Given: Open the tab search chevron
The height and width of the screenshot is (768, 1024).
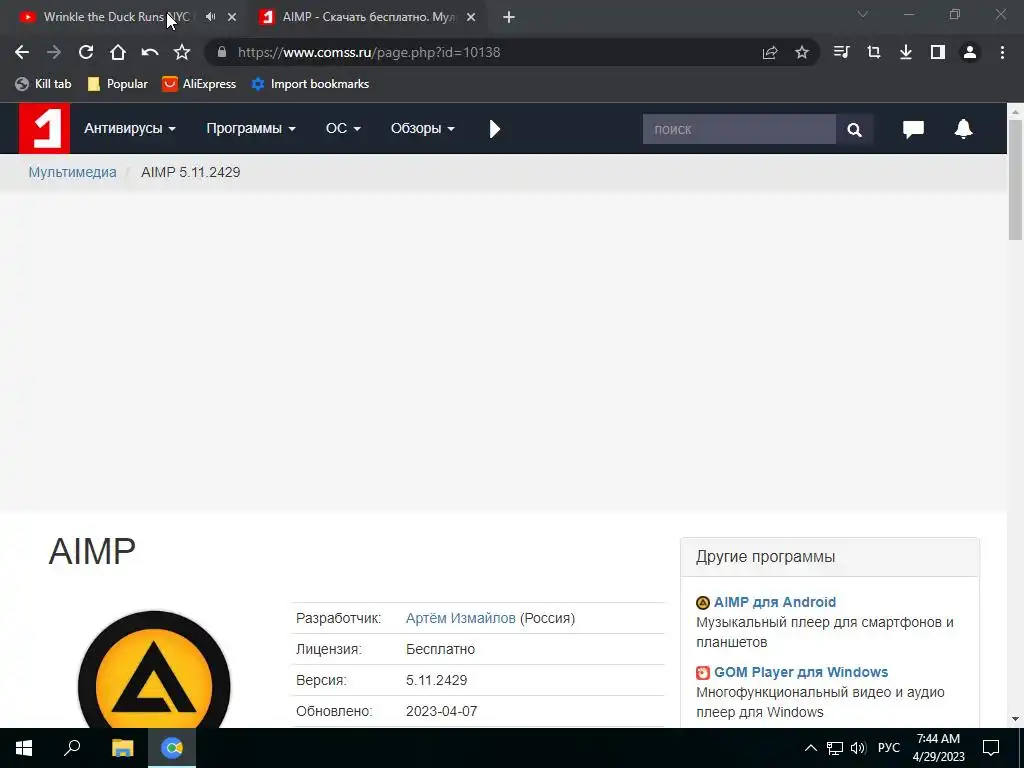Looking at the screenshot, I should [863, 14].
